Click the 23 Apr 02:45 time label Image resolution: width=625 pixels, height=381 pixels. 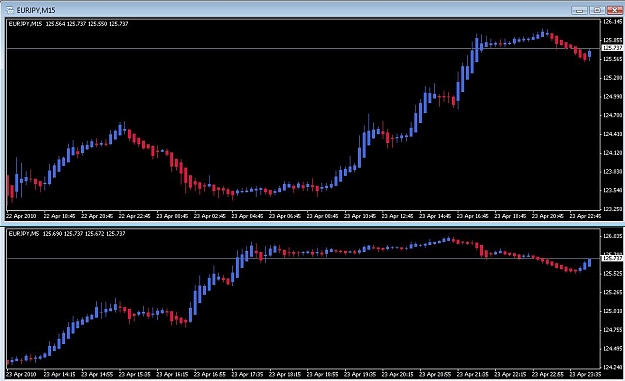pos(209,216)
